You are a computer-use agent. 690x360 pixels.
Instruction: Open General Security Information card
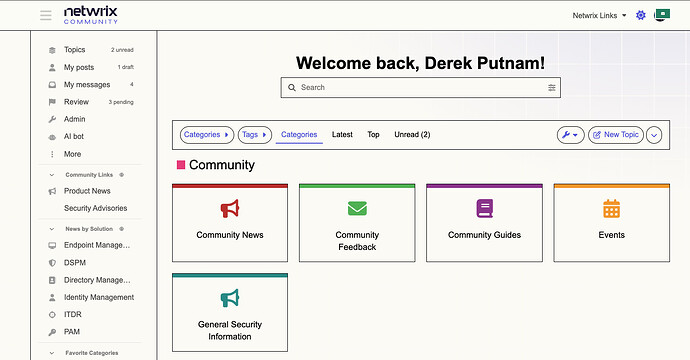(230, 313)
